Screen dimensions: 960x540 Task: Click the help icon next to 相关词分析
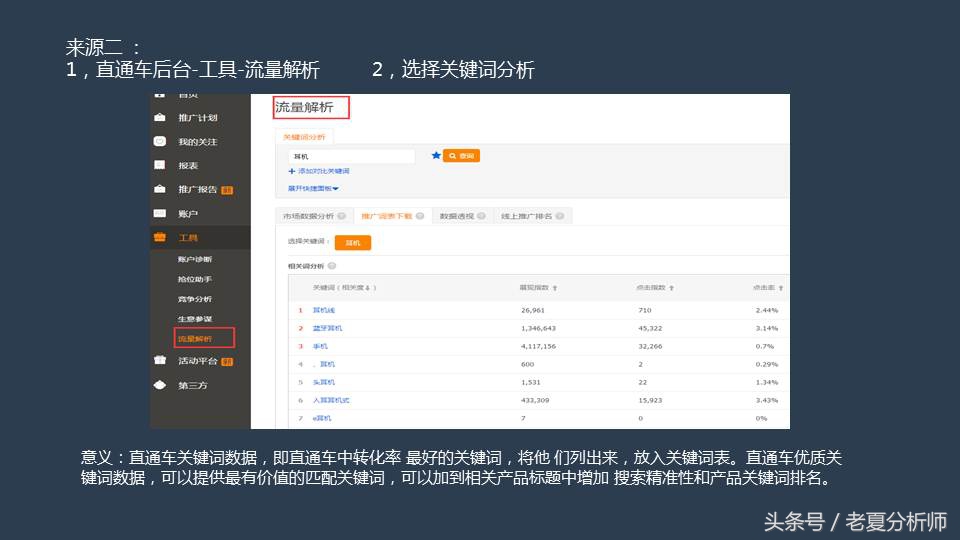pos(332,266)
